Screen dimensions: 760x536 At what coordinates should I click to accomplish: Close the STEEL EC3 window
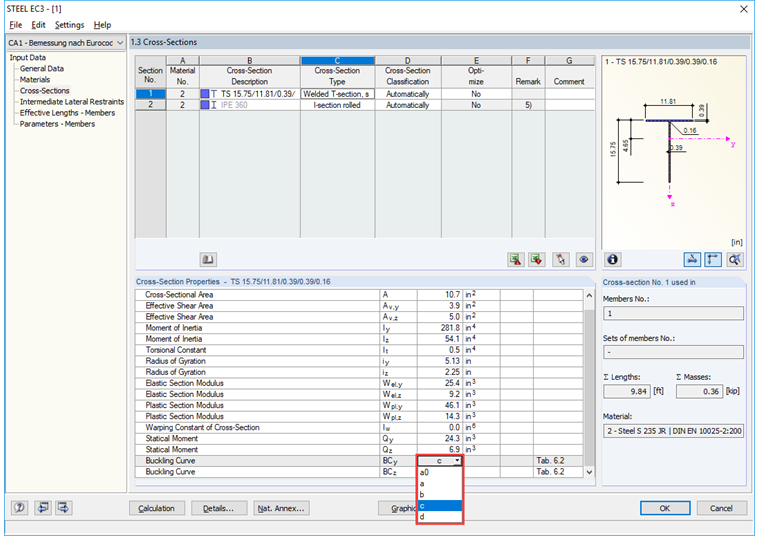(744, 9)
